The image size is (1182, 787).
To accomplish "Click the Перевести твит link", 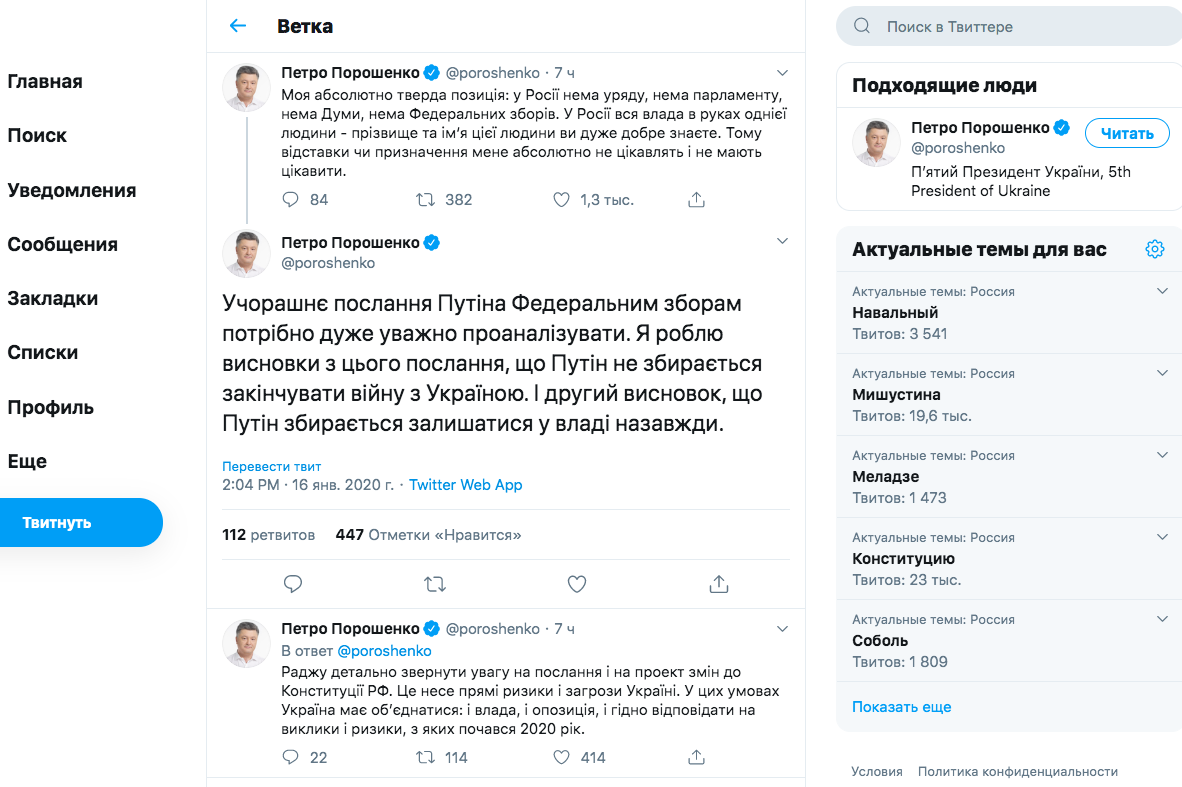I will coord(272,466).
